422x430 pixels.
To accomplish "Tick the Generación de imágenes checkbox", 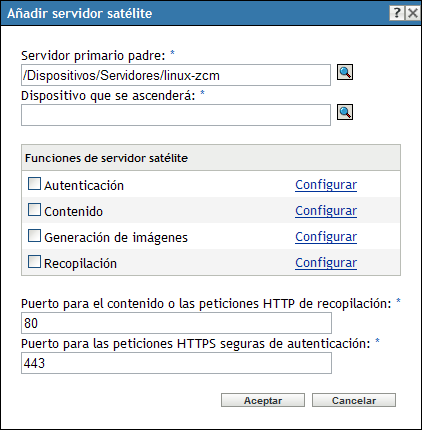I will coord(34,236).
